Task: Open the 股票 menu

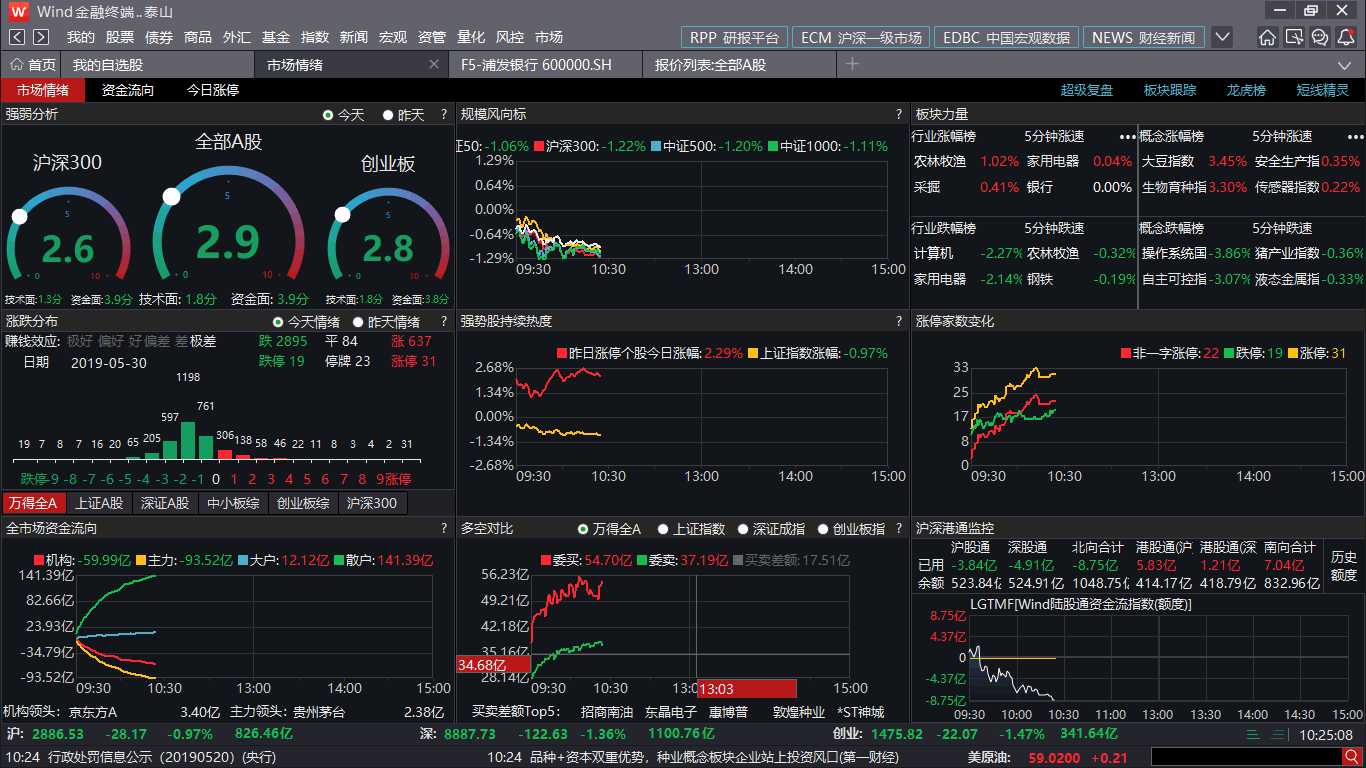Action: [x=120, y=37]
